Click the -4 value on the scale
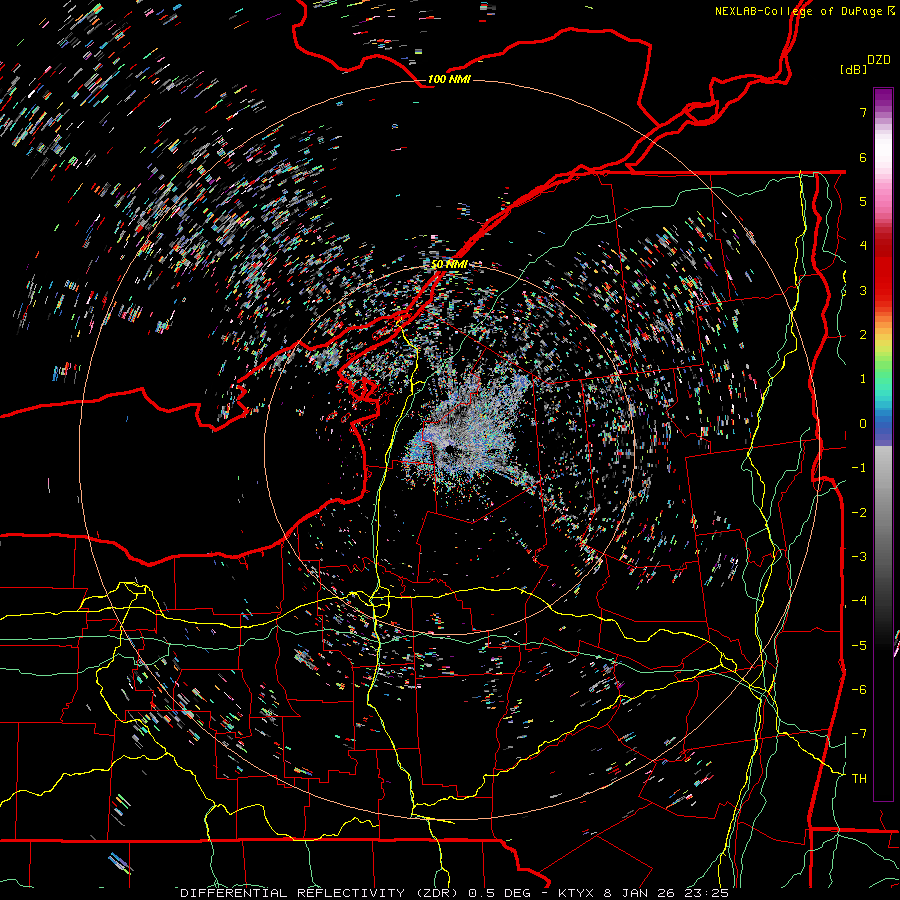This screenshot has width=900, height=900. tap(859, 601)
